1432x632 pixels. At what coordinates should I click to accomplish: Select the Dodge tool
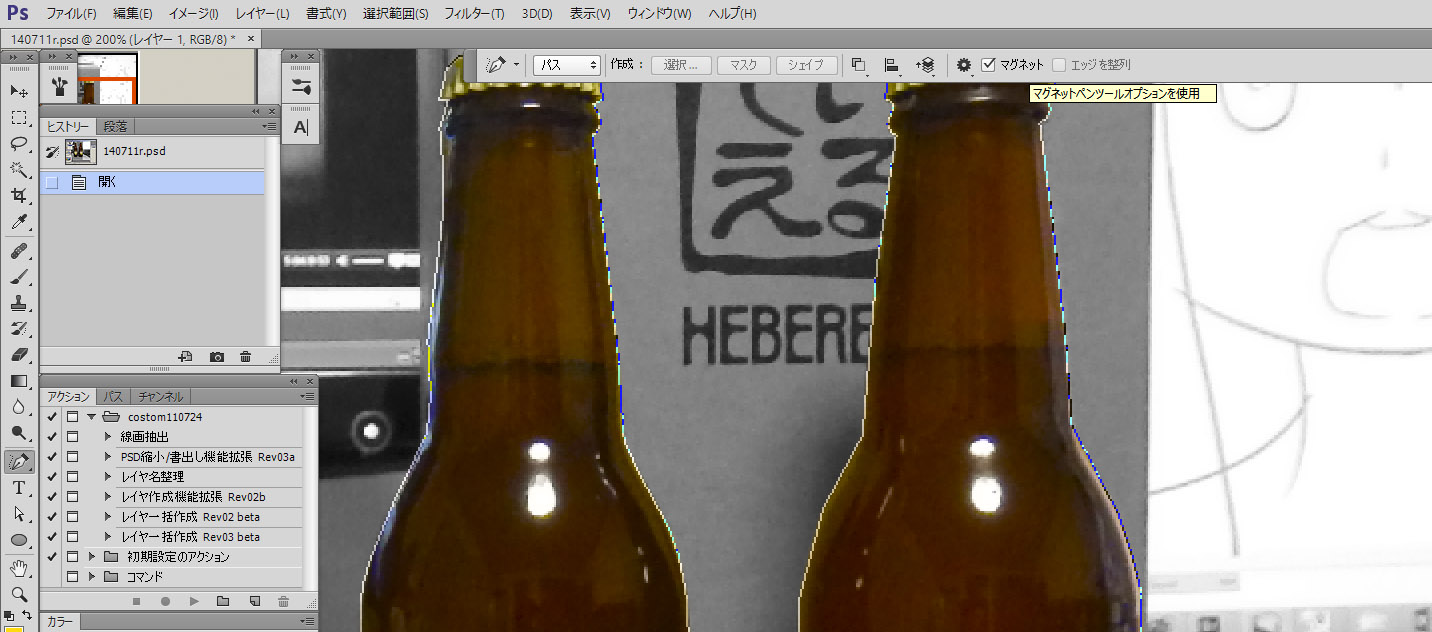pyautogui.click(x=19, y=433)
